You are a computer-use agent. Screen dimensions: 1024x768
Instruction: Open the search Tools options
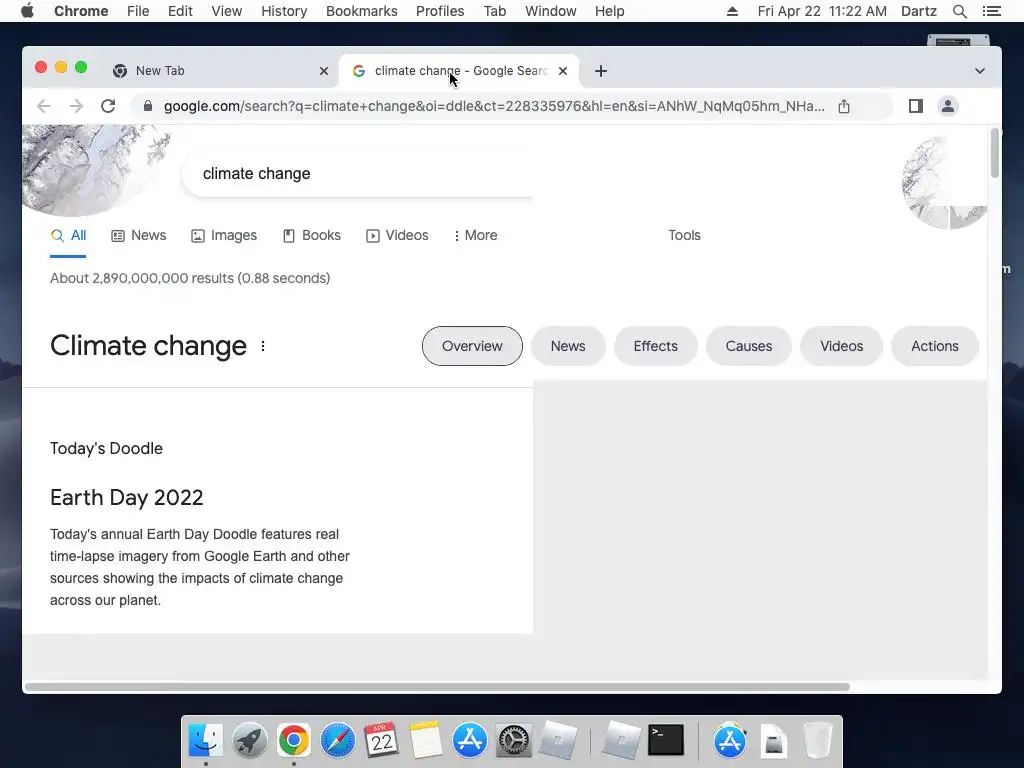[684, 236]
